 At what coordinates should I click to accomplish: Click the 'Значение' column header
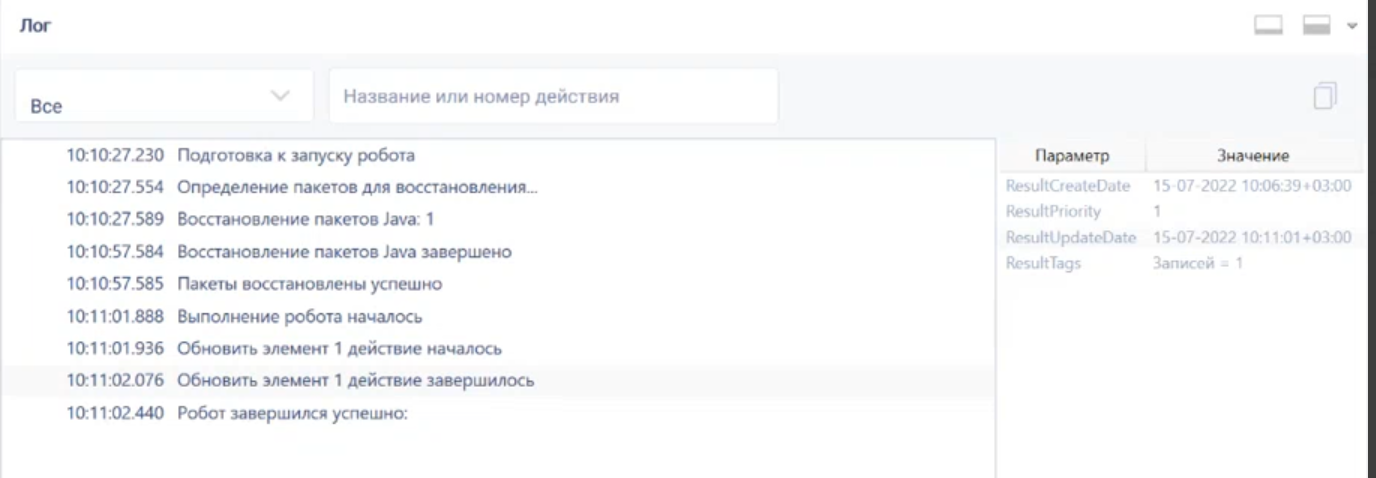click(x=1253, y=156)
